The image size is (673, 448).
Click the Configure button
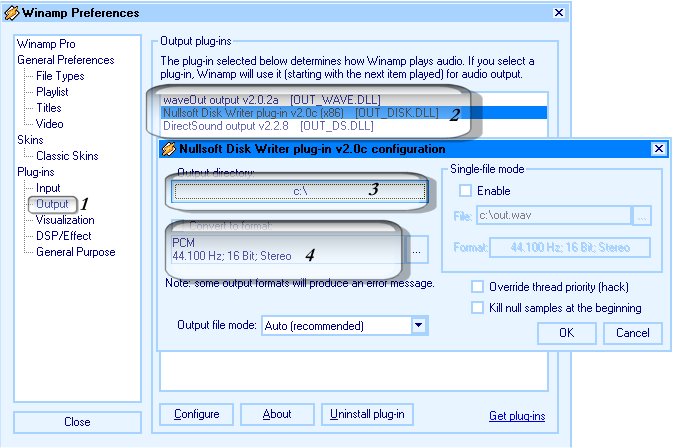[196, 414]
